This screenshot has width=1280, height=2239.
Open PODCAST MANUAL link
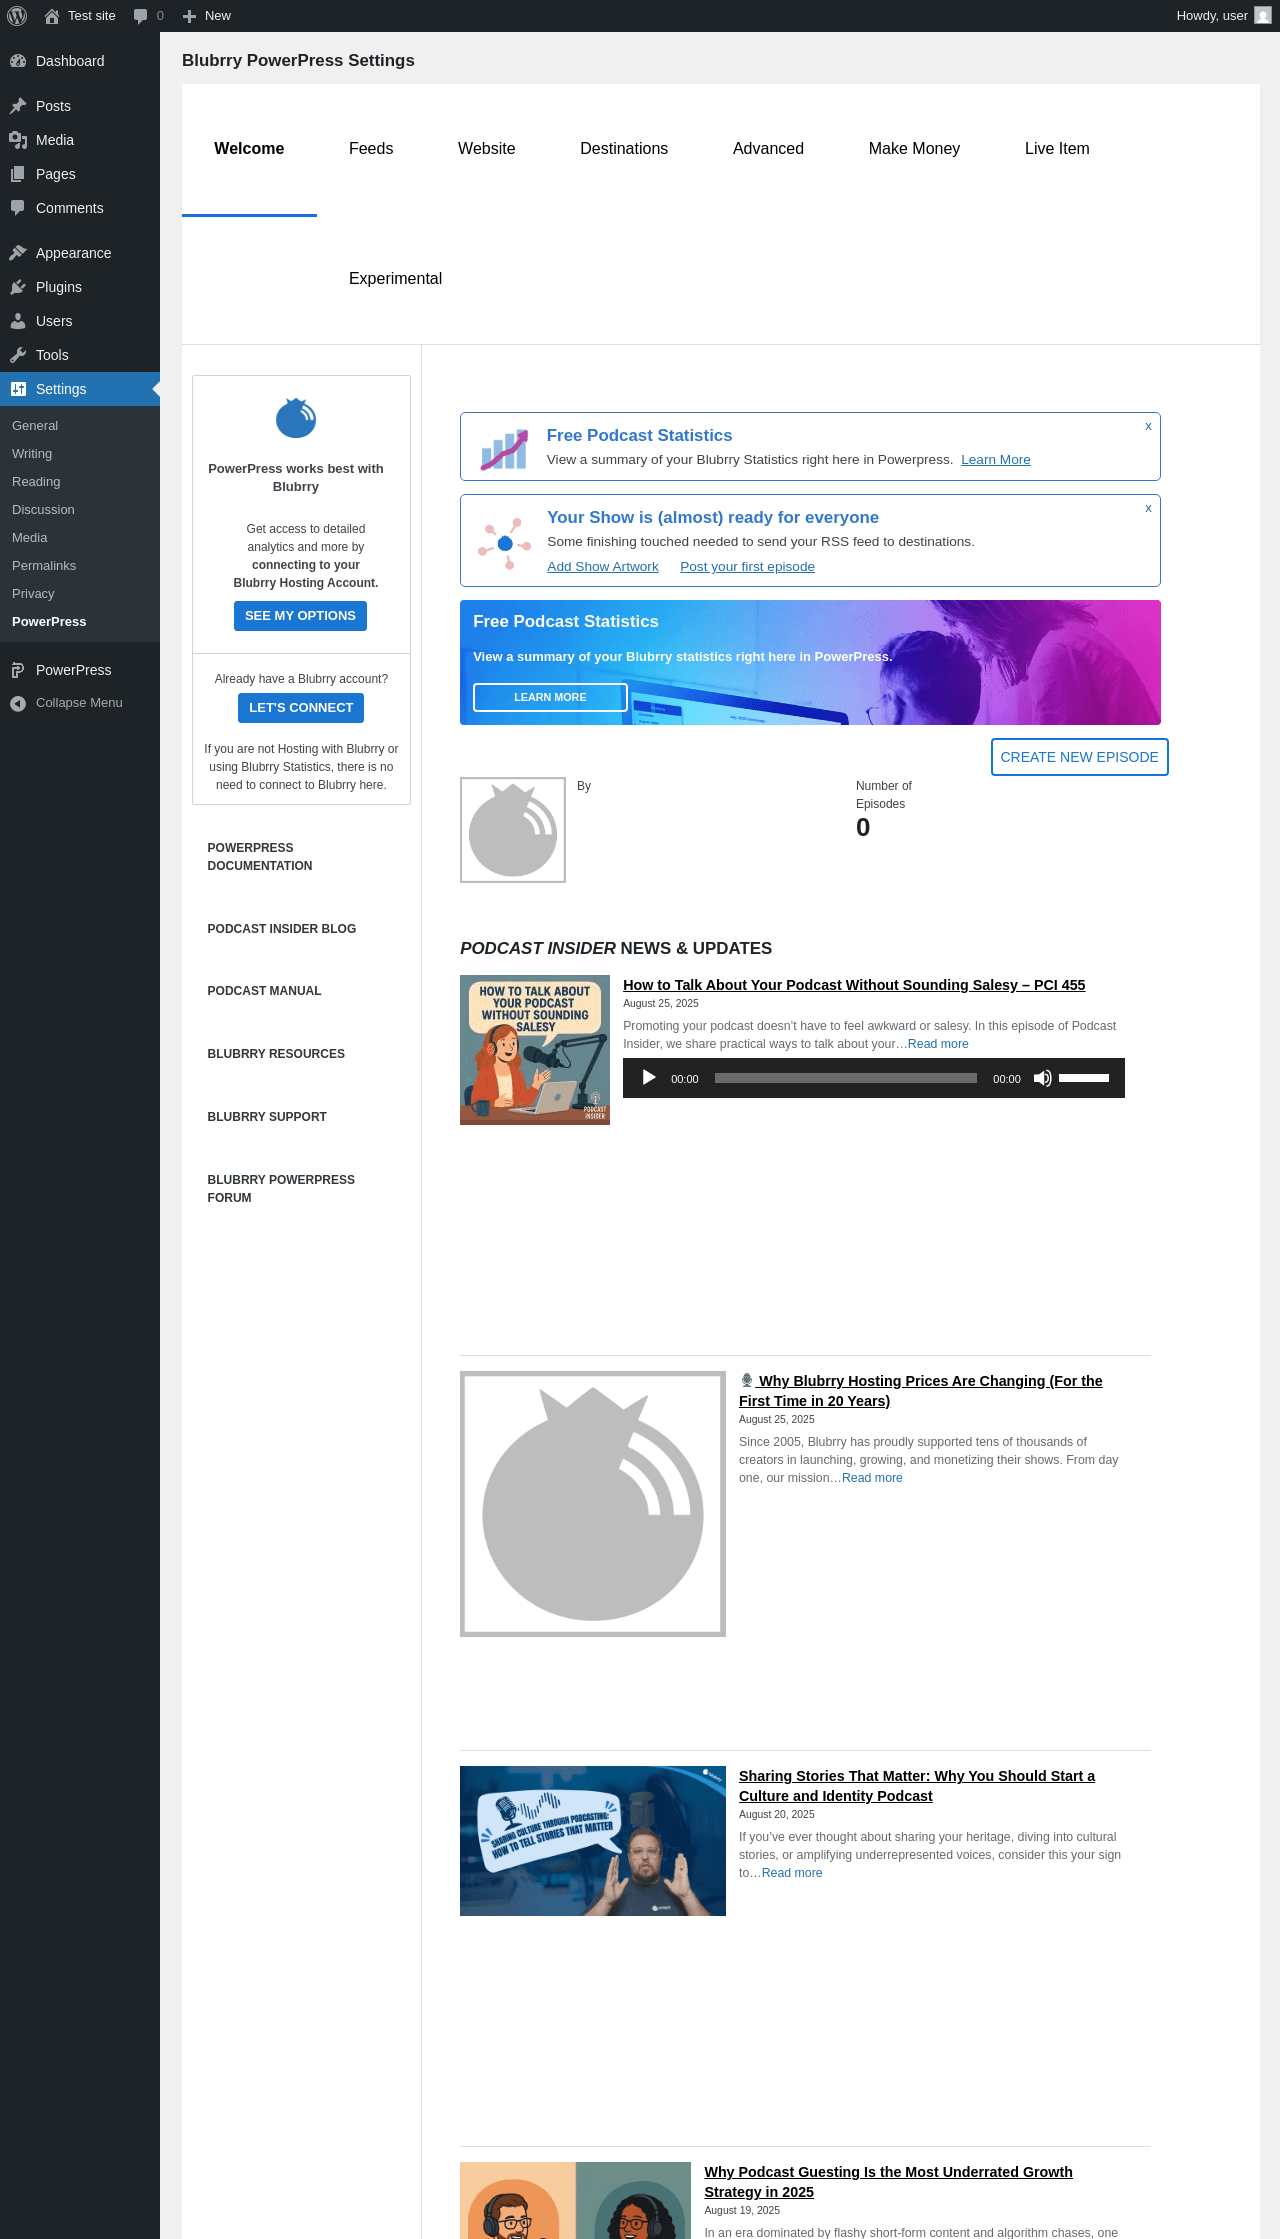264,991
